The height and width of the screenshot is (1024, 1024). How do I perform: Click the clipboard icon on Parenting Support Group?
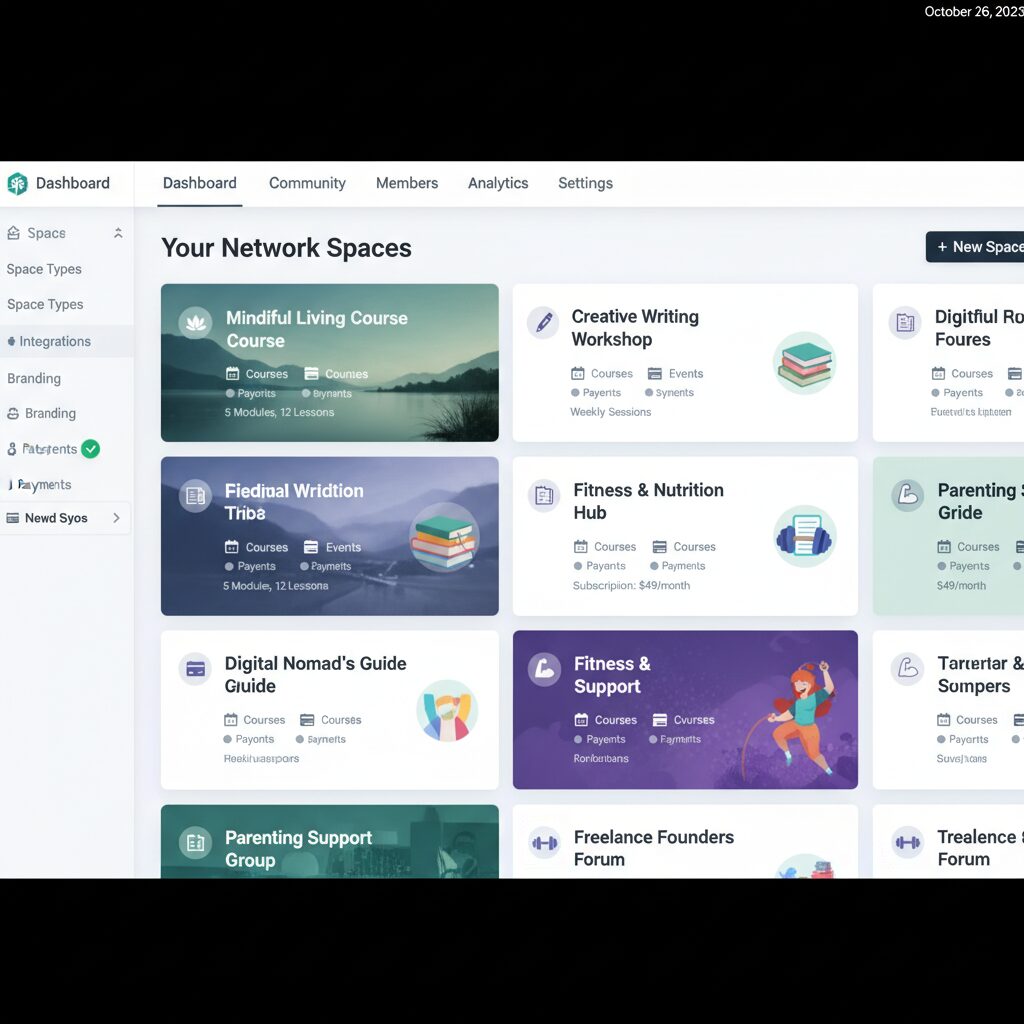pos(195,843)
